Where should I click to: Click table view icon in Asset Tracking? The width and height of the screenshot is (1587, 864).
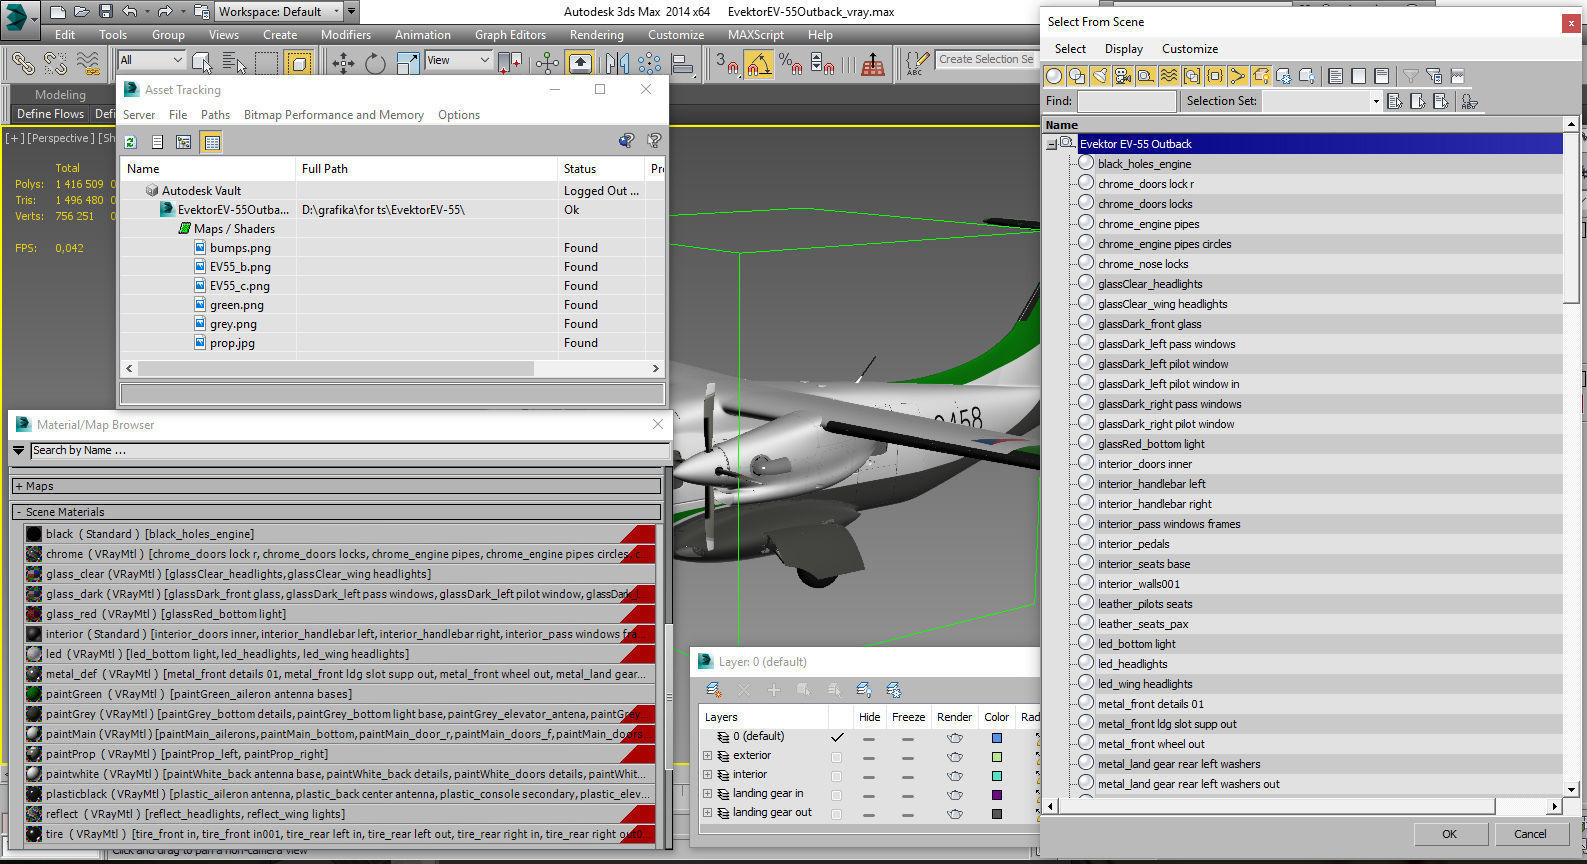coord(212,142)
